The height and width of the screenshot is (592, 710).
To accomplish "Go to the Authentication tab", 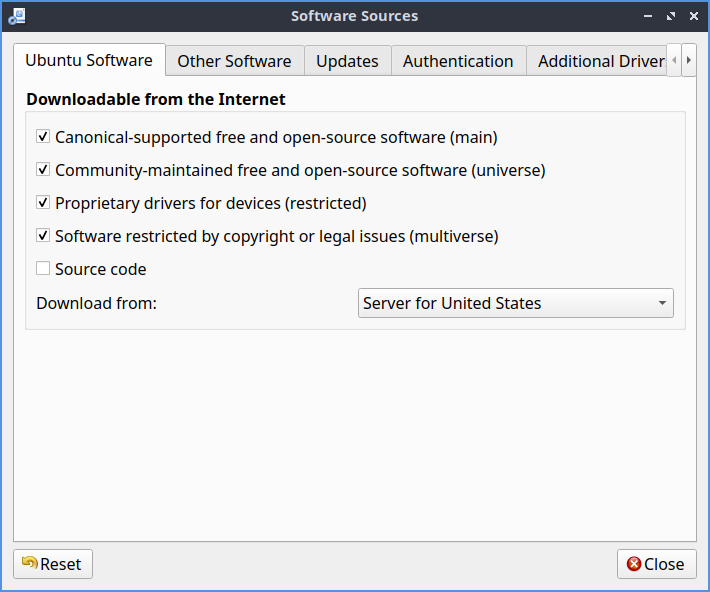I will [458, 61].
